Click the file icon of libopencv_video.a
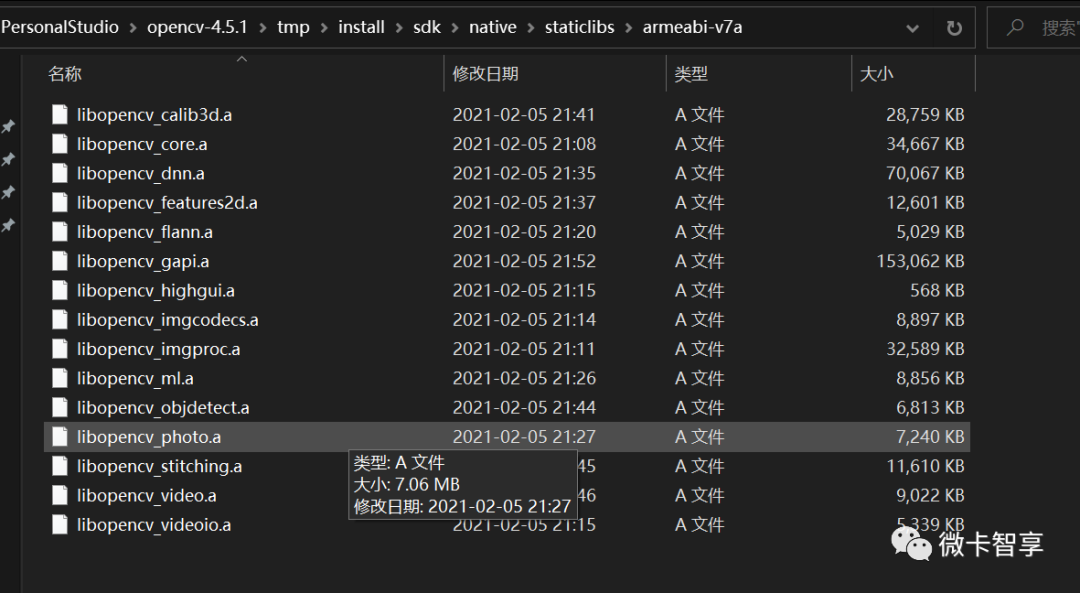This screenshot has height=593, width=1080. [x=60, y=495]
